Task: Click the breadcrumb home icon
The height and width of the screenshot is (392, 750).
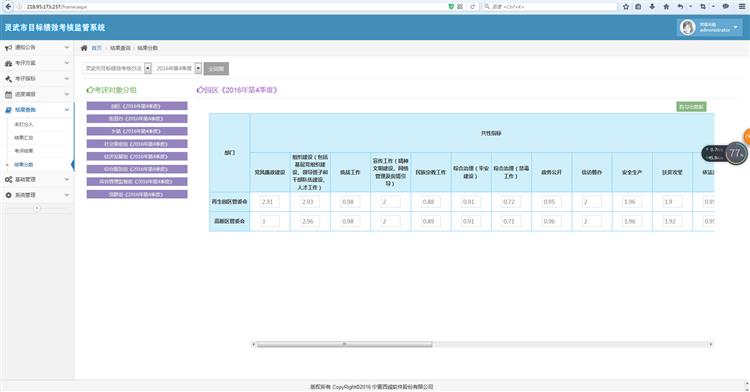Action: [x=84, y=48]
